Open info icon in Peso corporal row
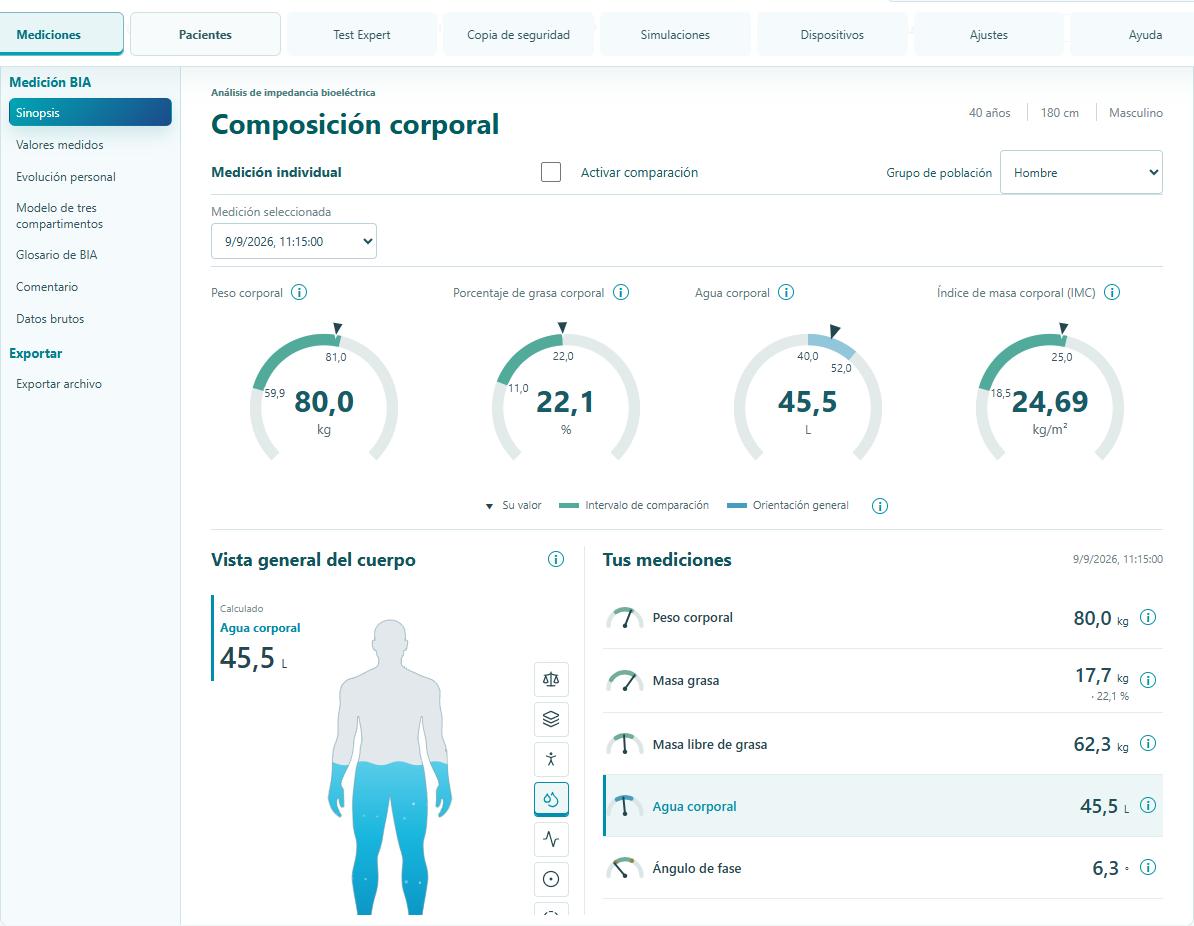Viewport: 1194px width, 926px height. [1148, 618]
